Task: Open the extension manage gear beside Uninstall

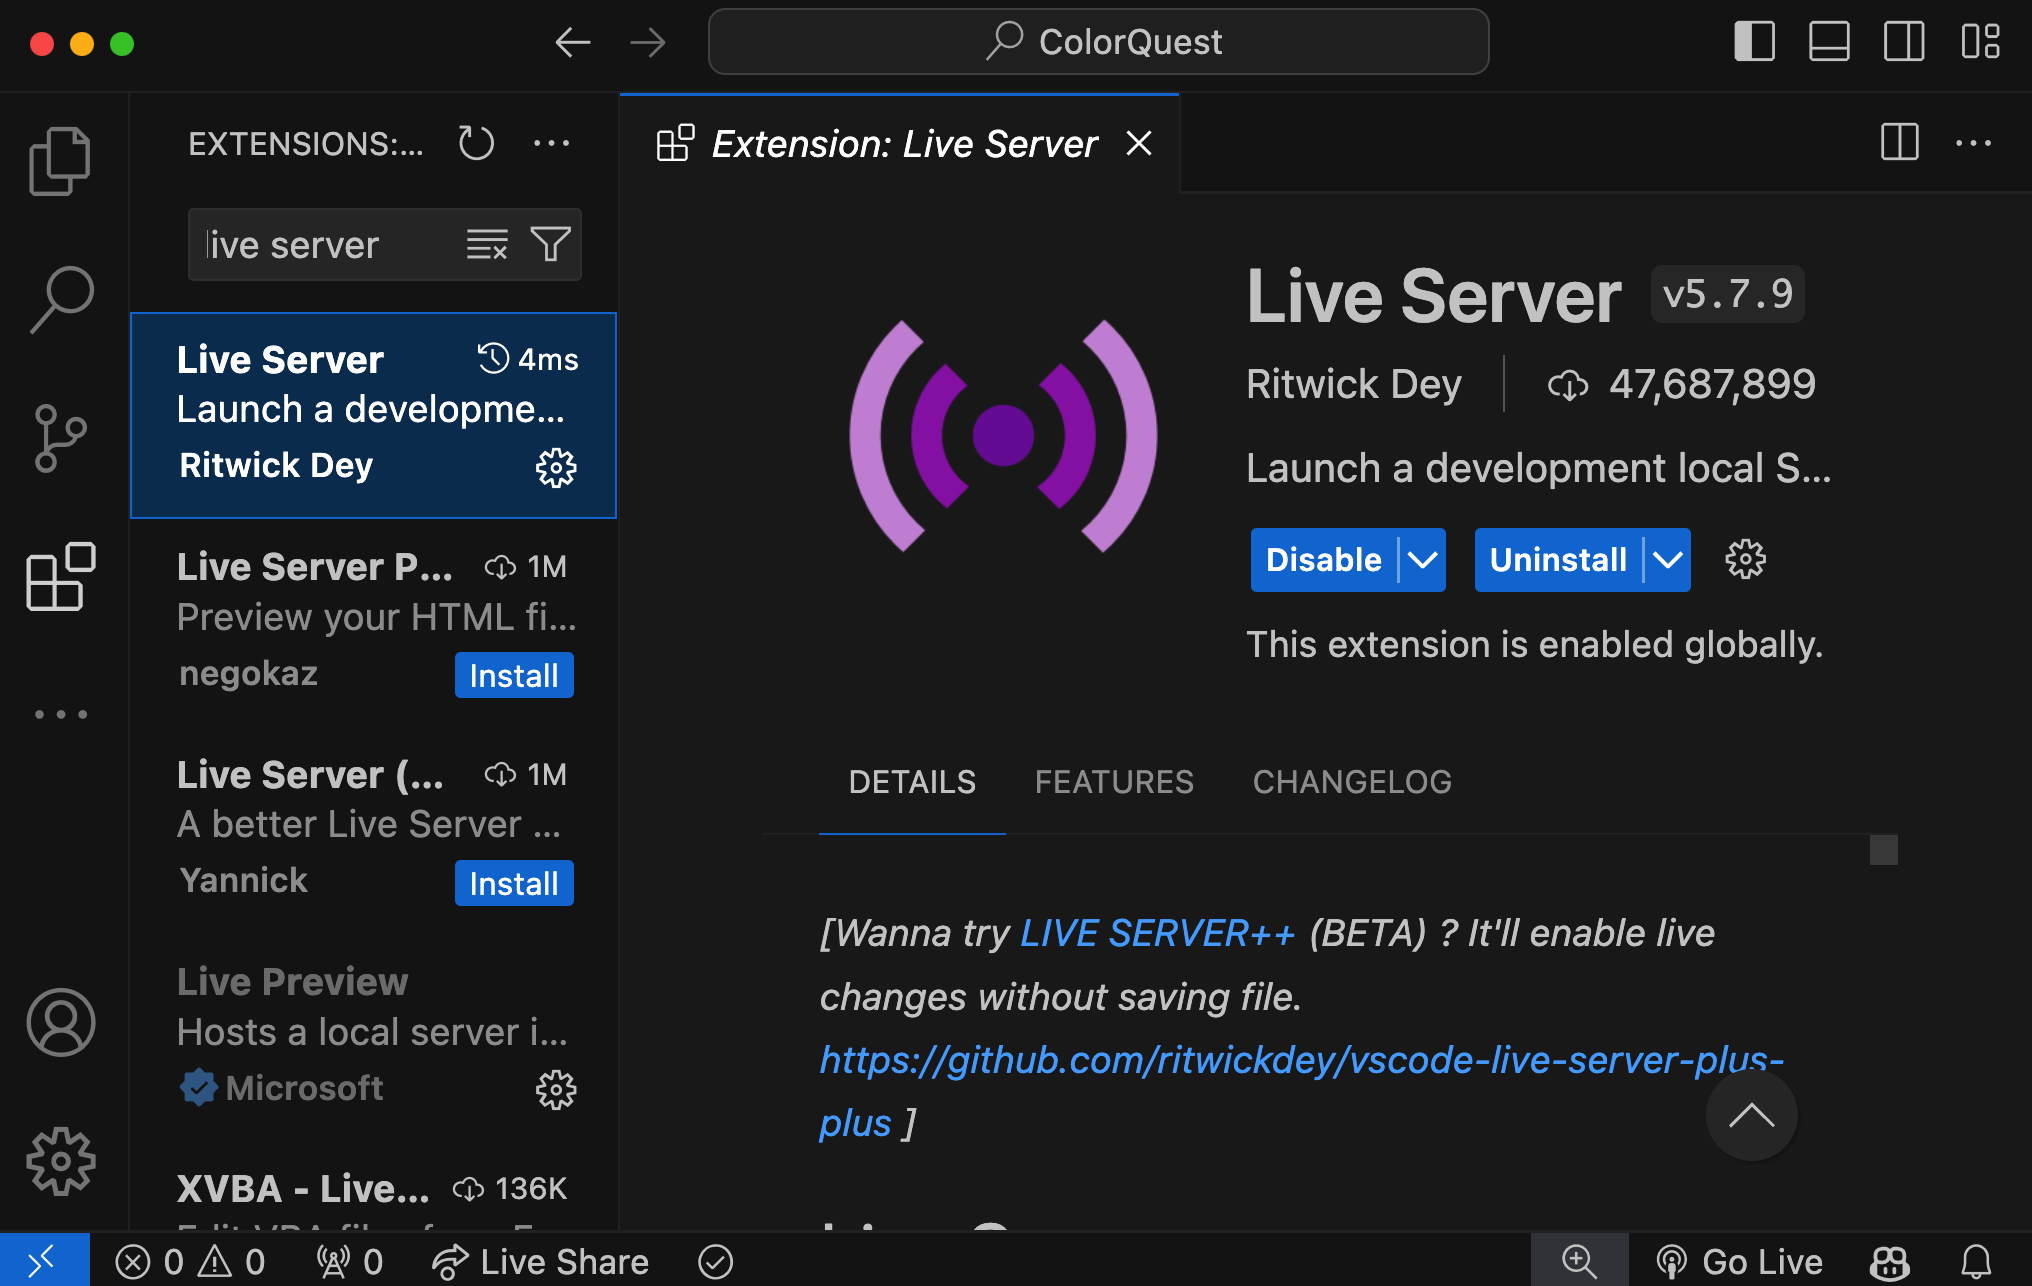Action: pyautogui.click(x=1745, y=559)
